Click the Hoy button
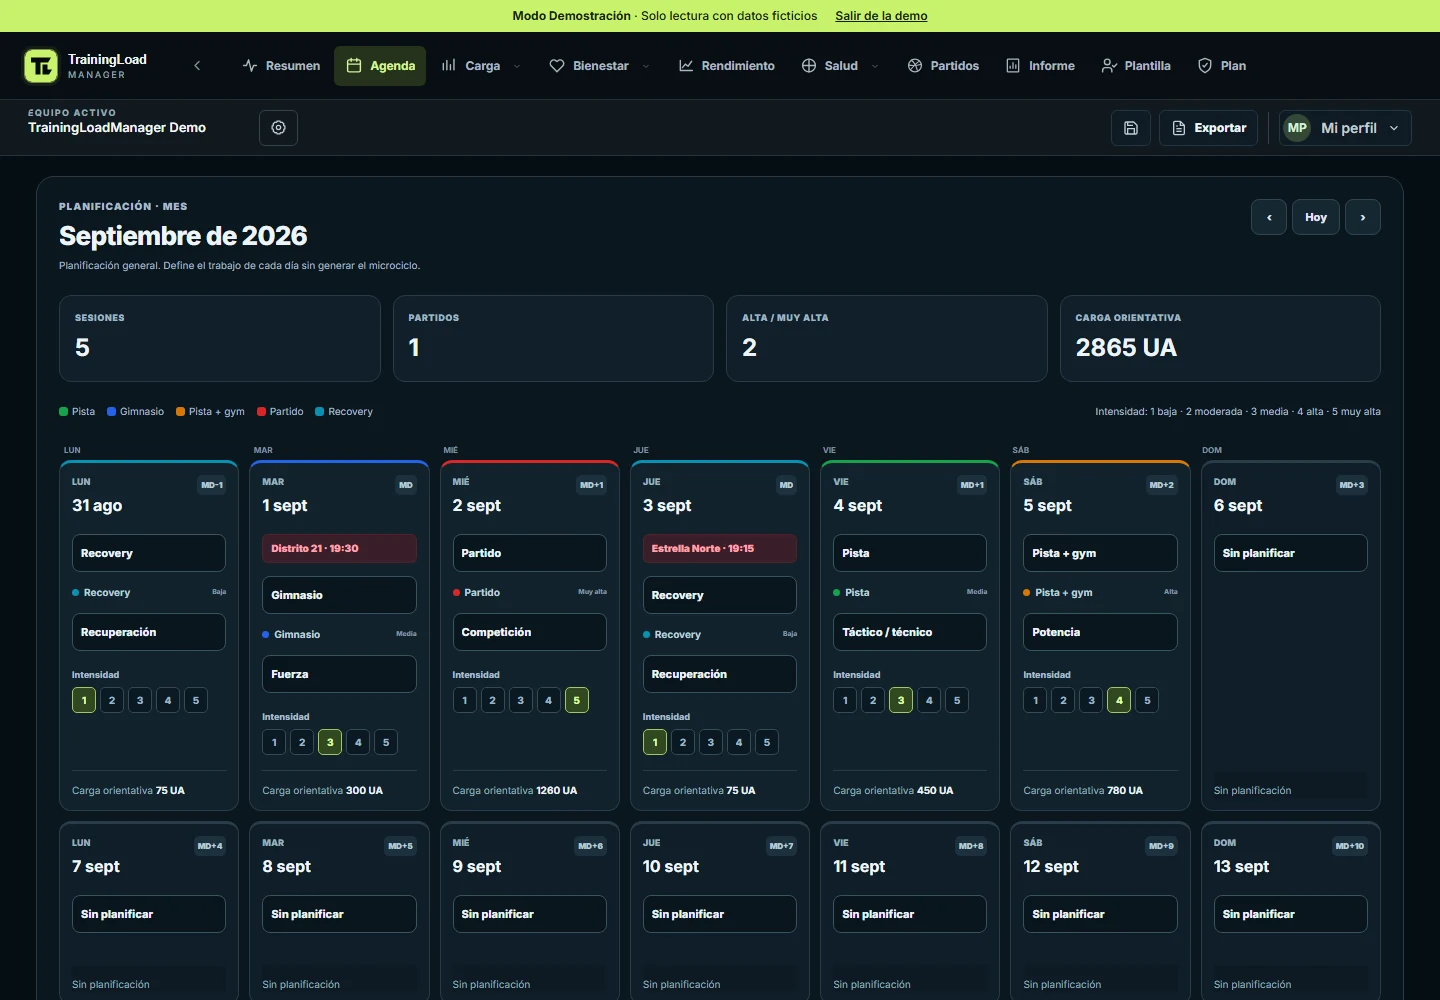Image resolution: width=1440 pixels, height=1000 pixels. (1316, 217)
